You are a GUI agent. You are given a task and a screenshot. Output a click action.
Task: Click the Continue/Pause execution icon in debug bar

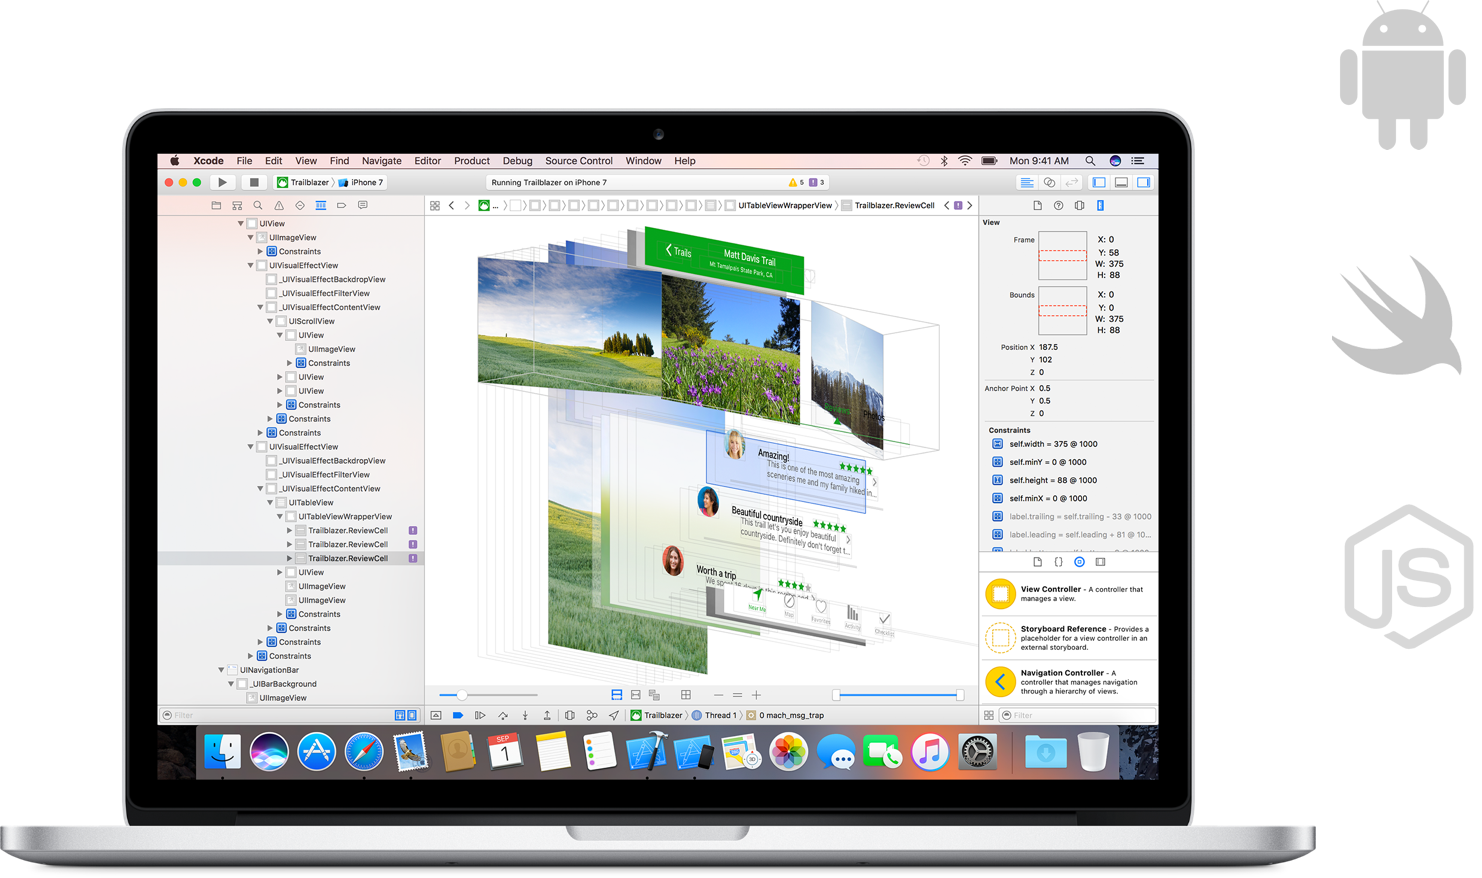click(480, 715)
